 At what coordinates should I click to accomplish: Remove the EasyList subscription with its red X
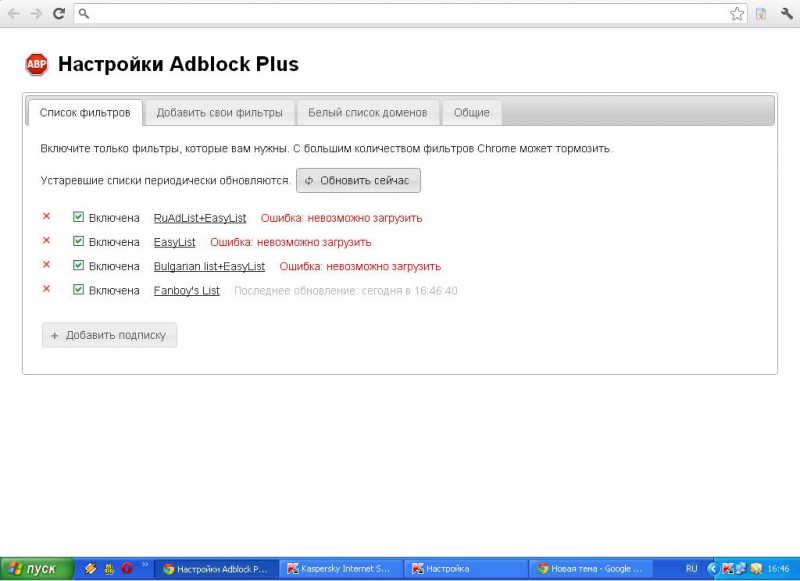(x=46, y=240)
